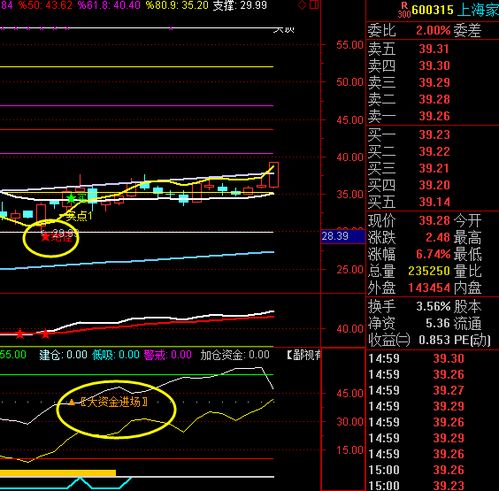Click the green star buy marker on the candlestick chart
This screenshot has height=491, width=499.
tap(71, 198)
